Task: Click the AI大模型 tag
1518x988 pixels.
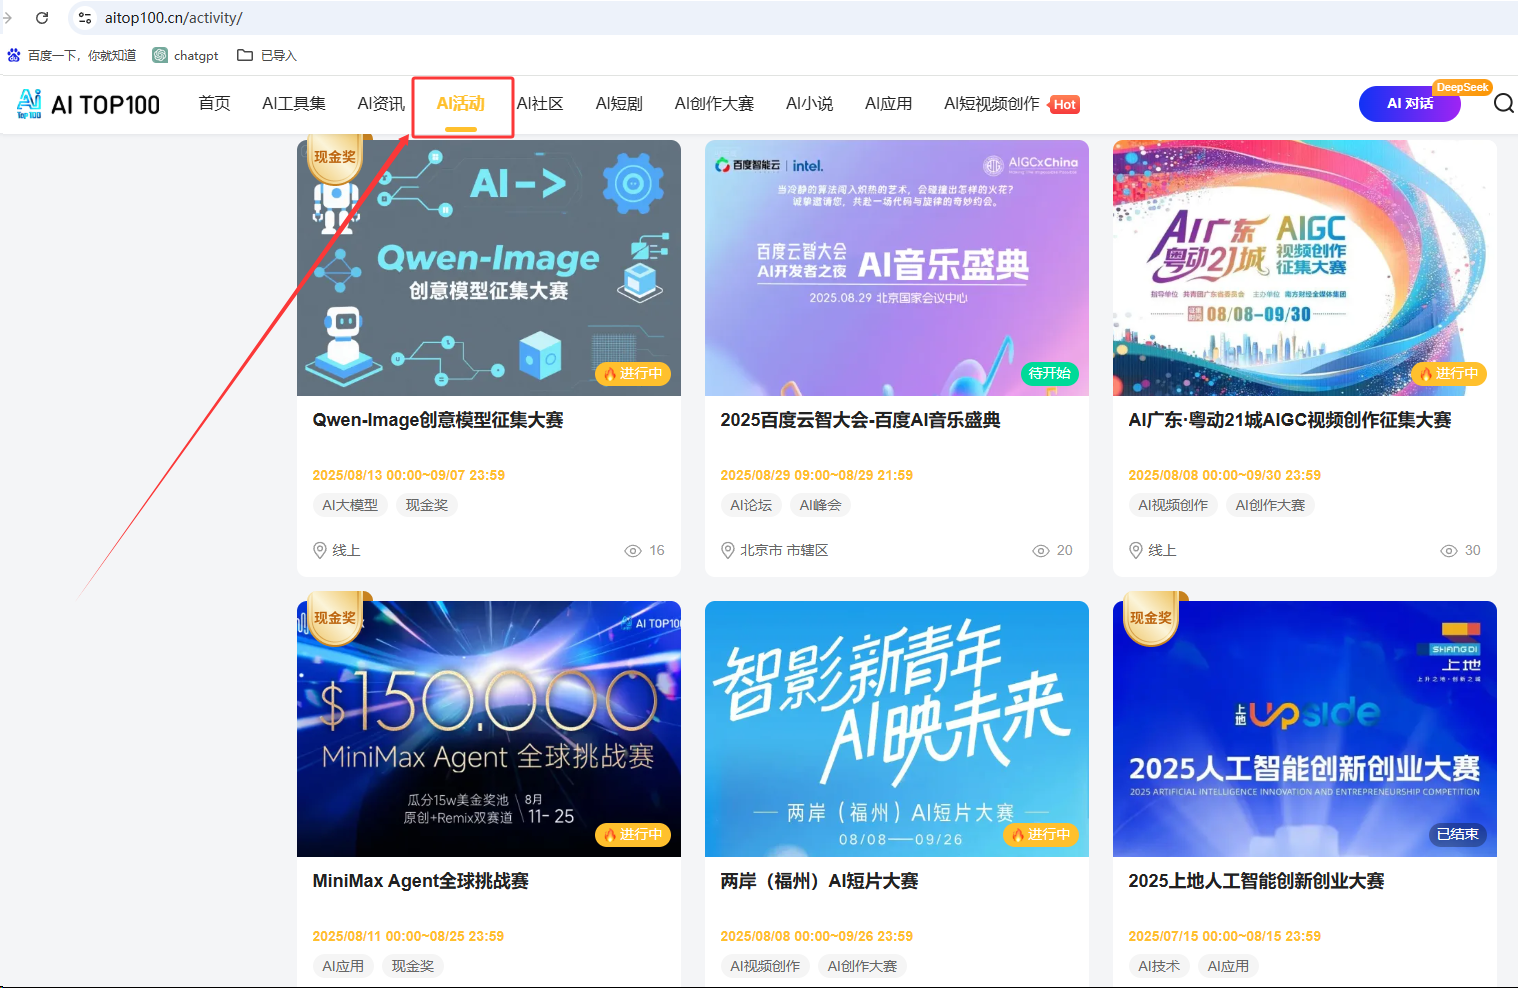Action: pos(350,505)
